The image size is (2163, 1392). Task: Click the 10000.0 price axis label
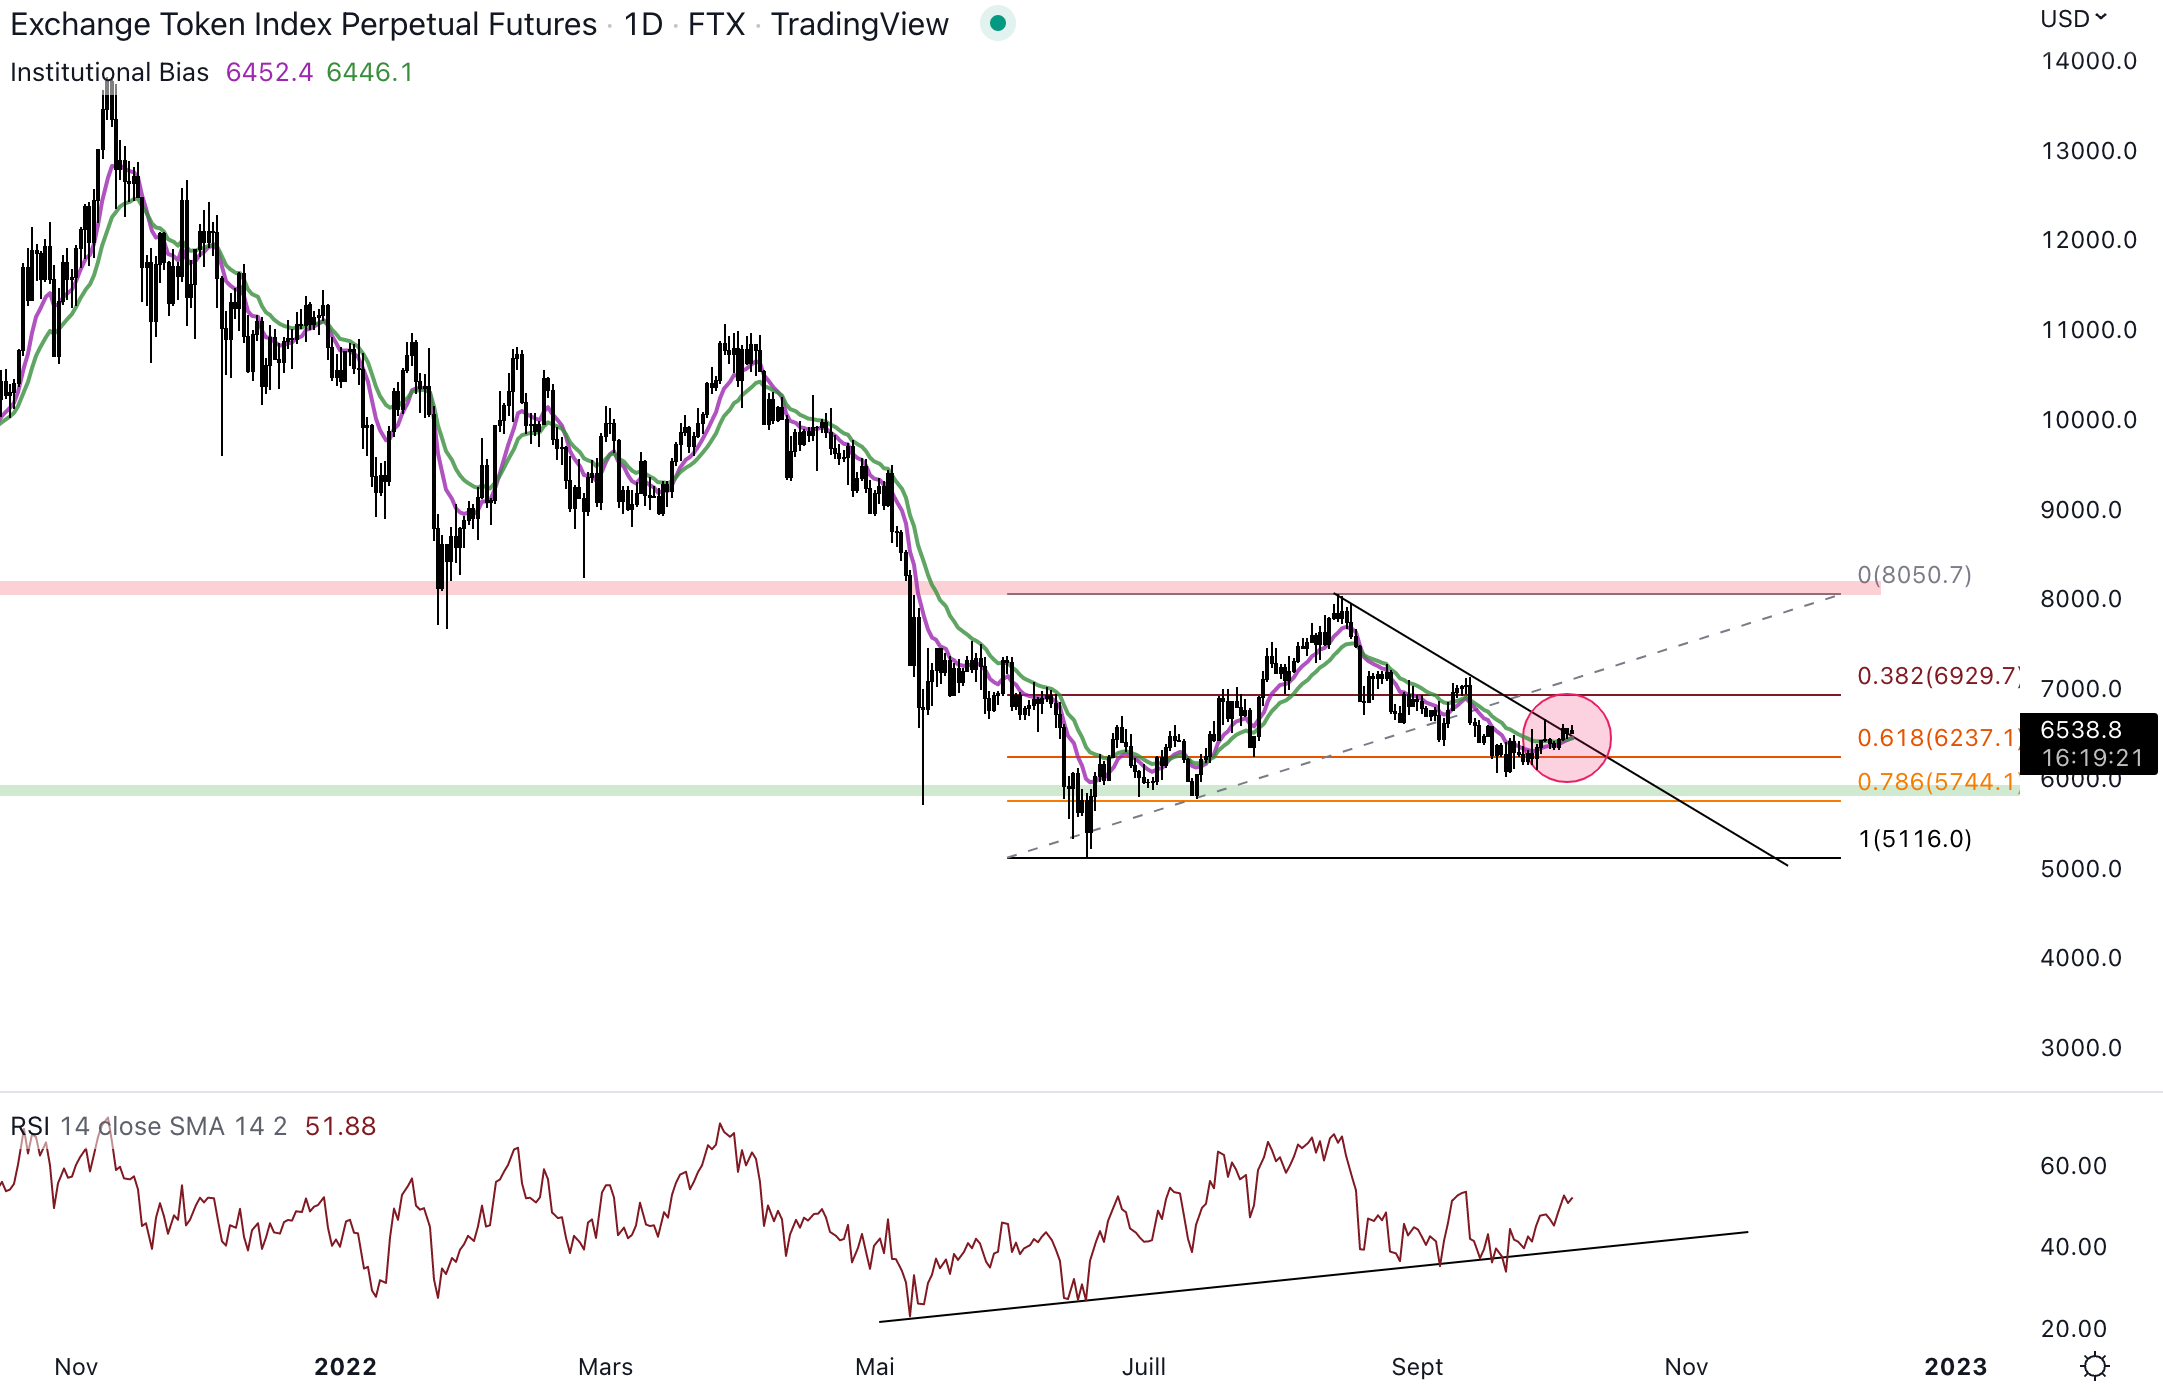[2088, 420]
